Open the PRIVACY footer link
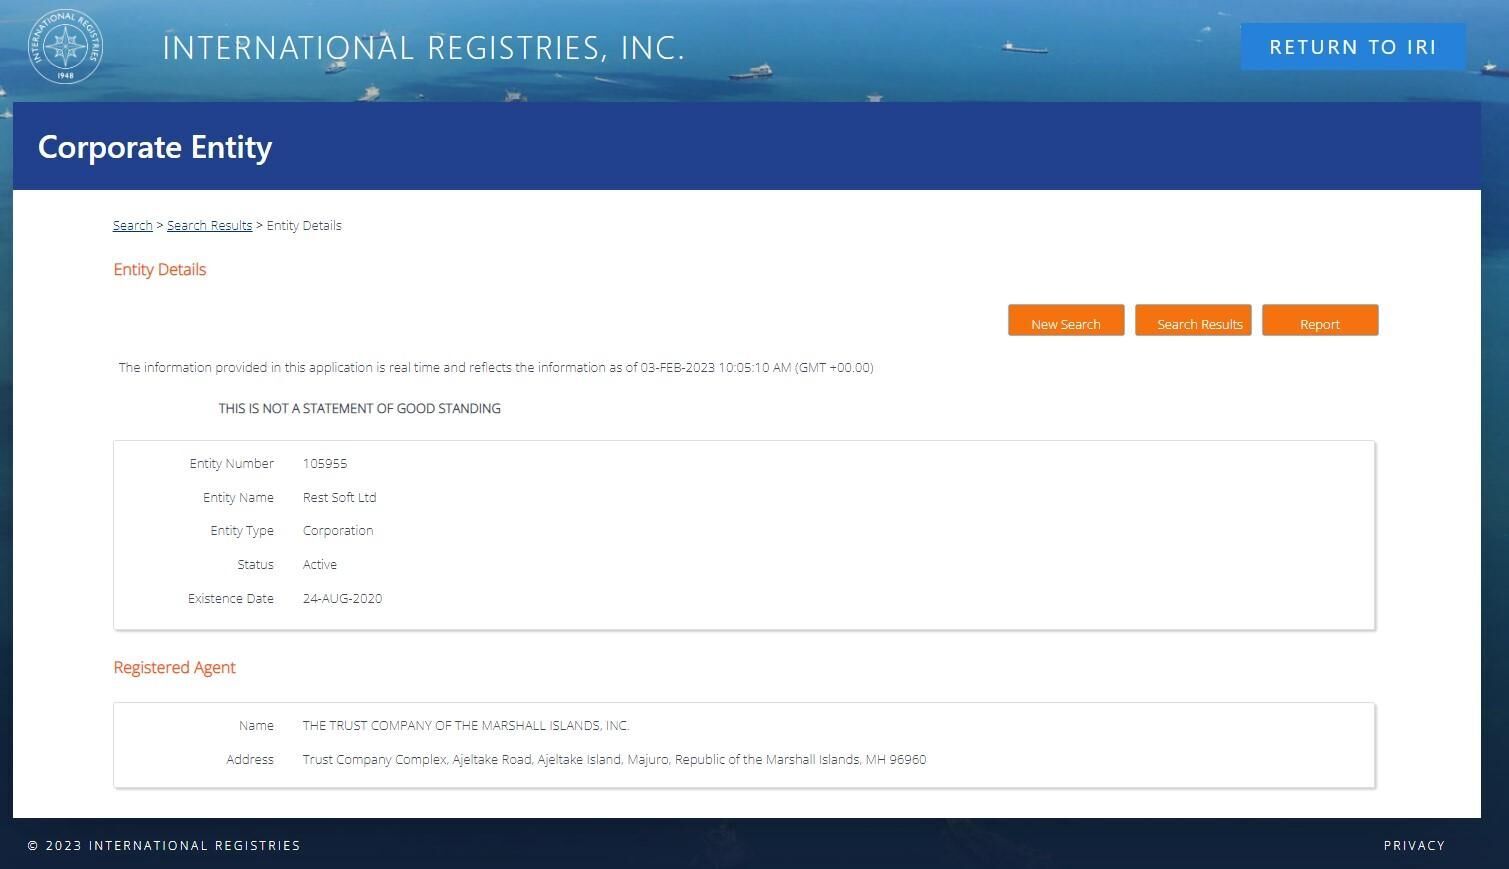This screenshot has width=1509, height=869. pyautogui.click(x=1413, y=846)
